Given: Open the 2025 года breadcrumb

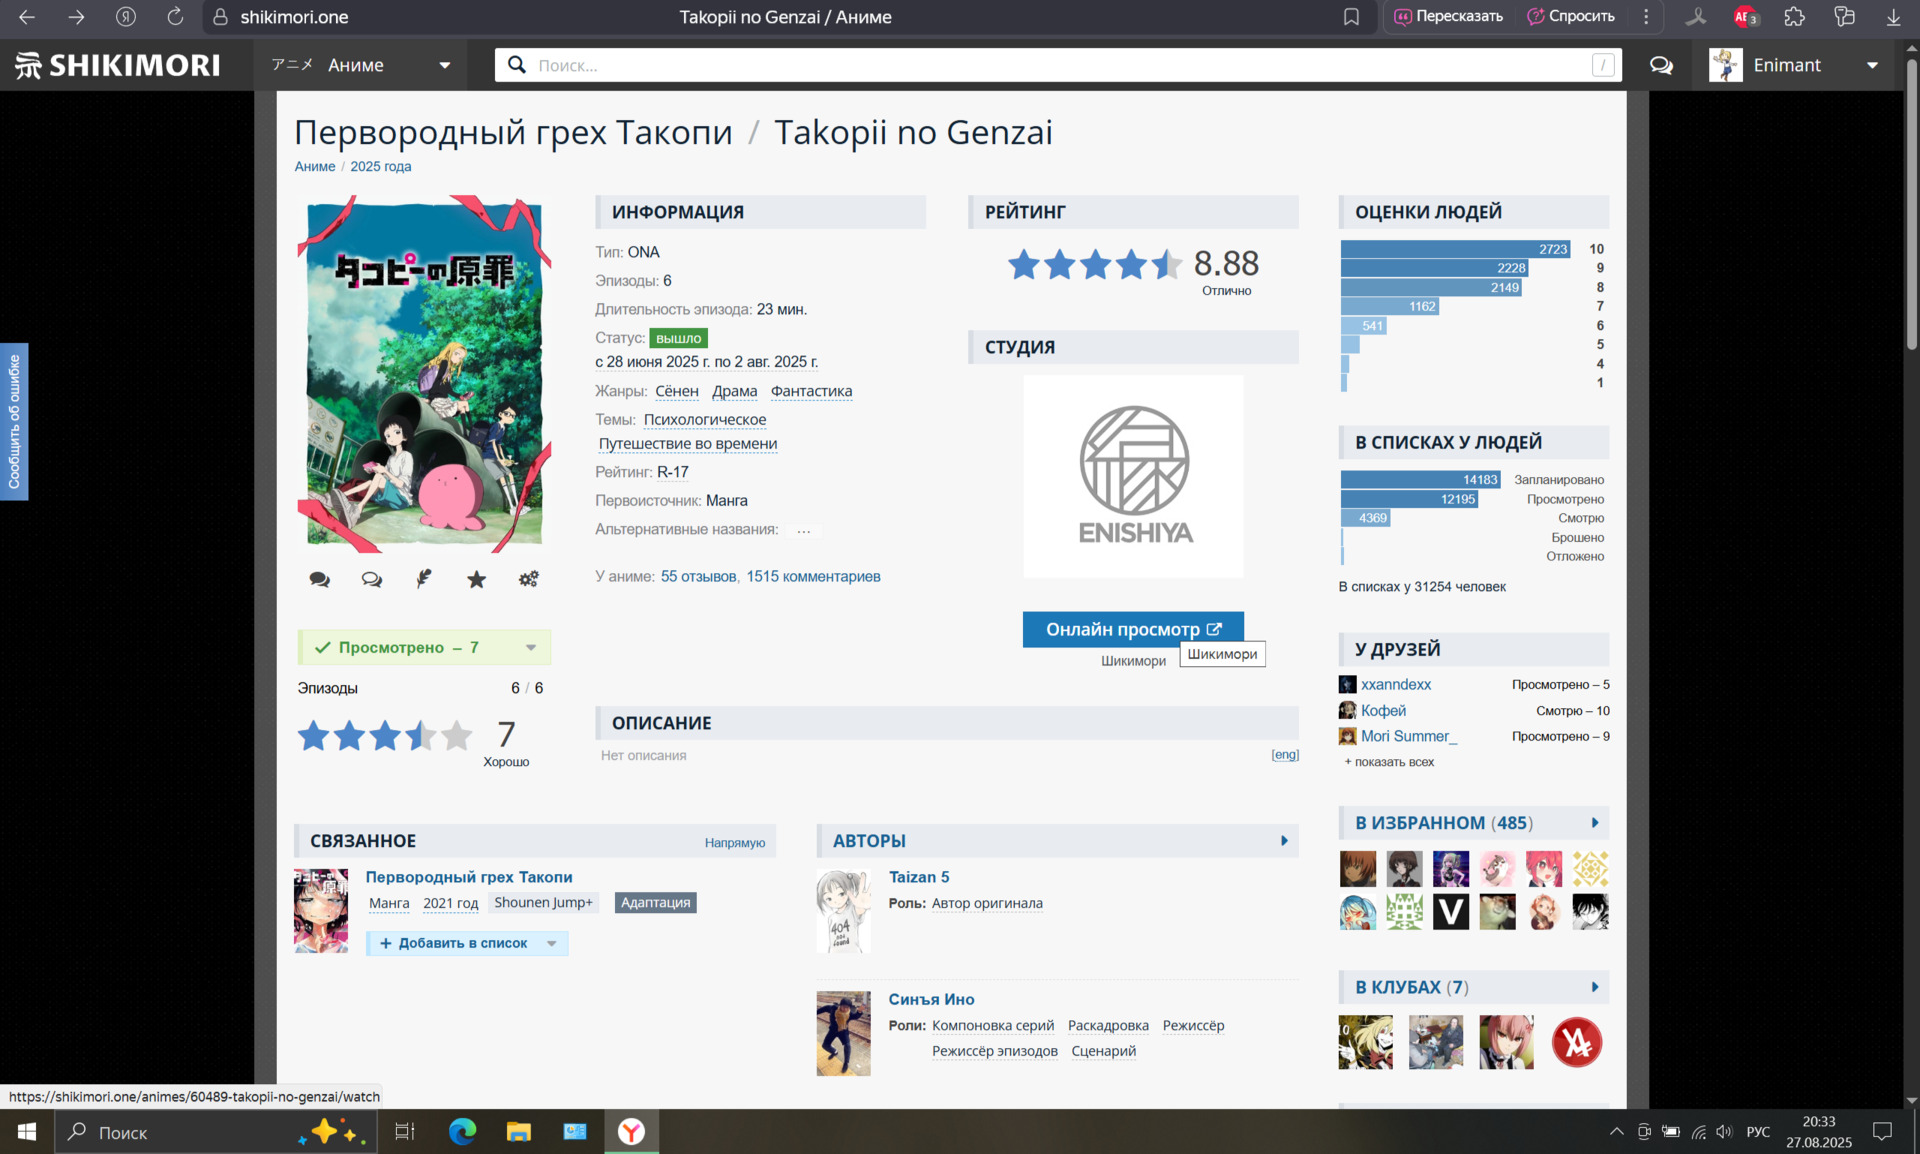Looking at the screenshot, I should point(380,167).
